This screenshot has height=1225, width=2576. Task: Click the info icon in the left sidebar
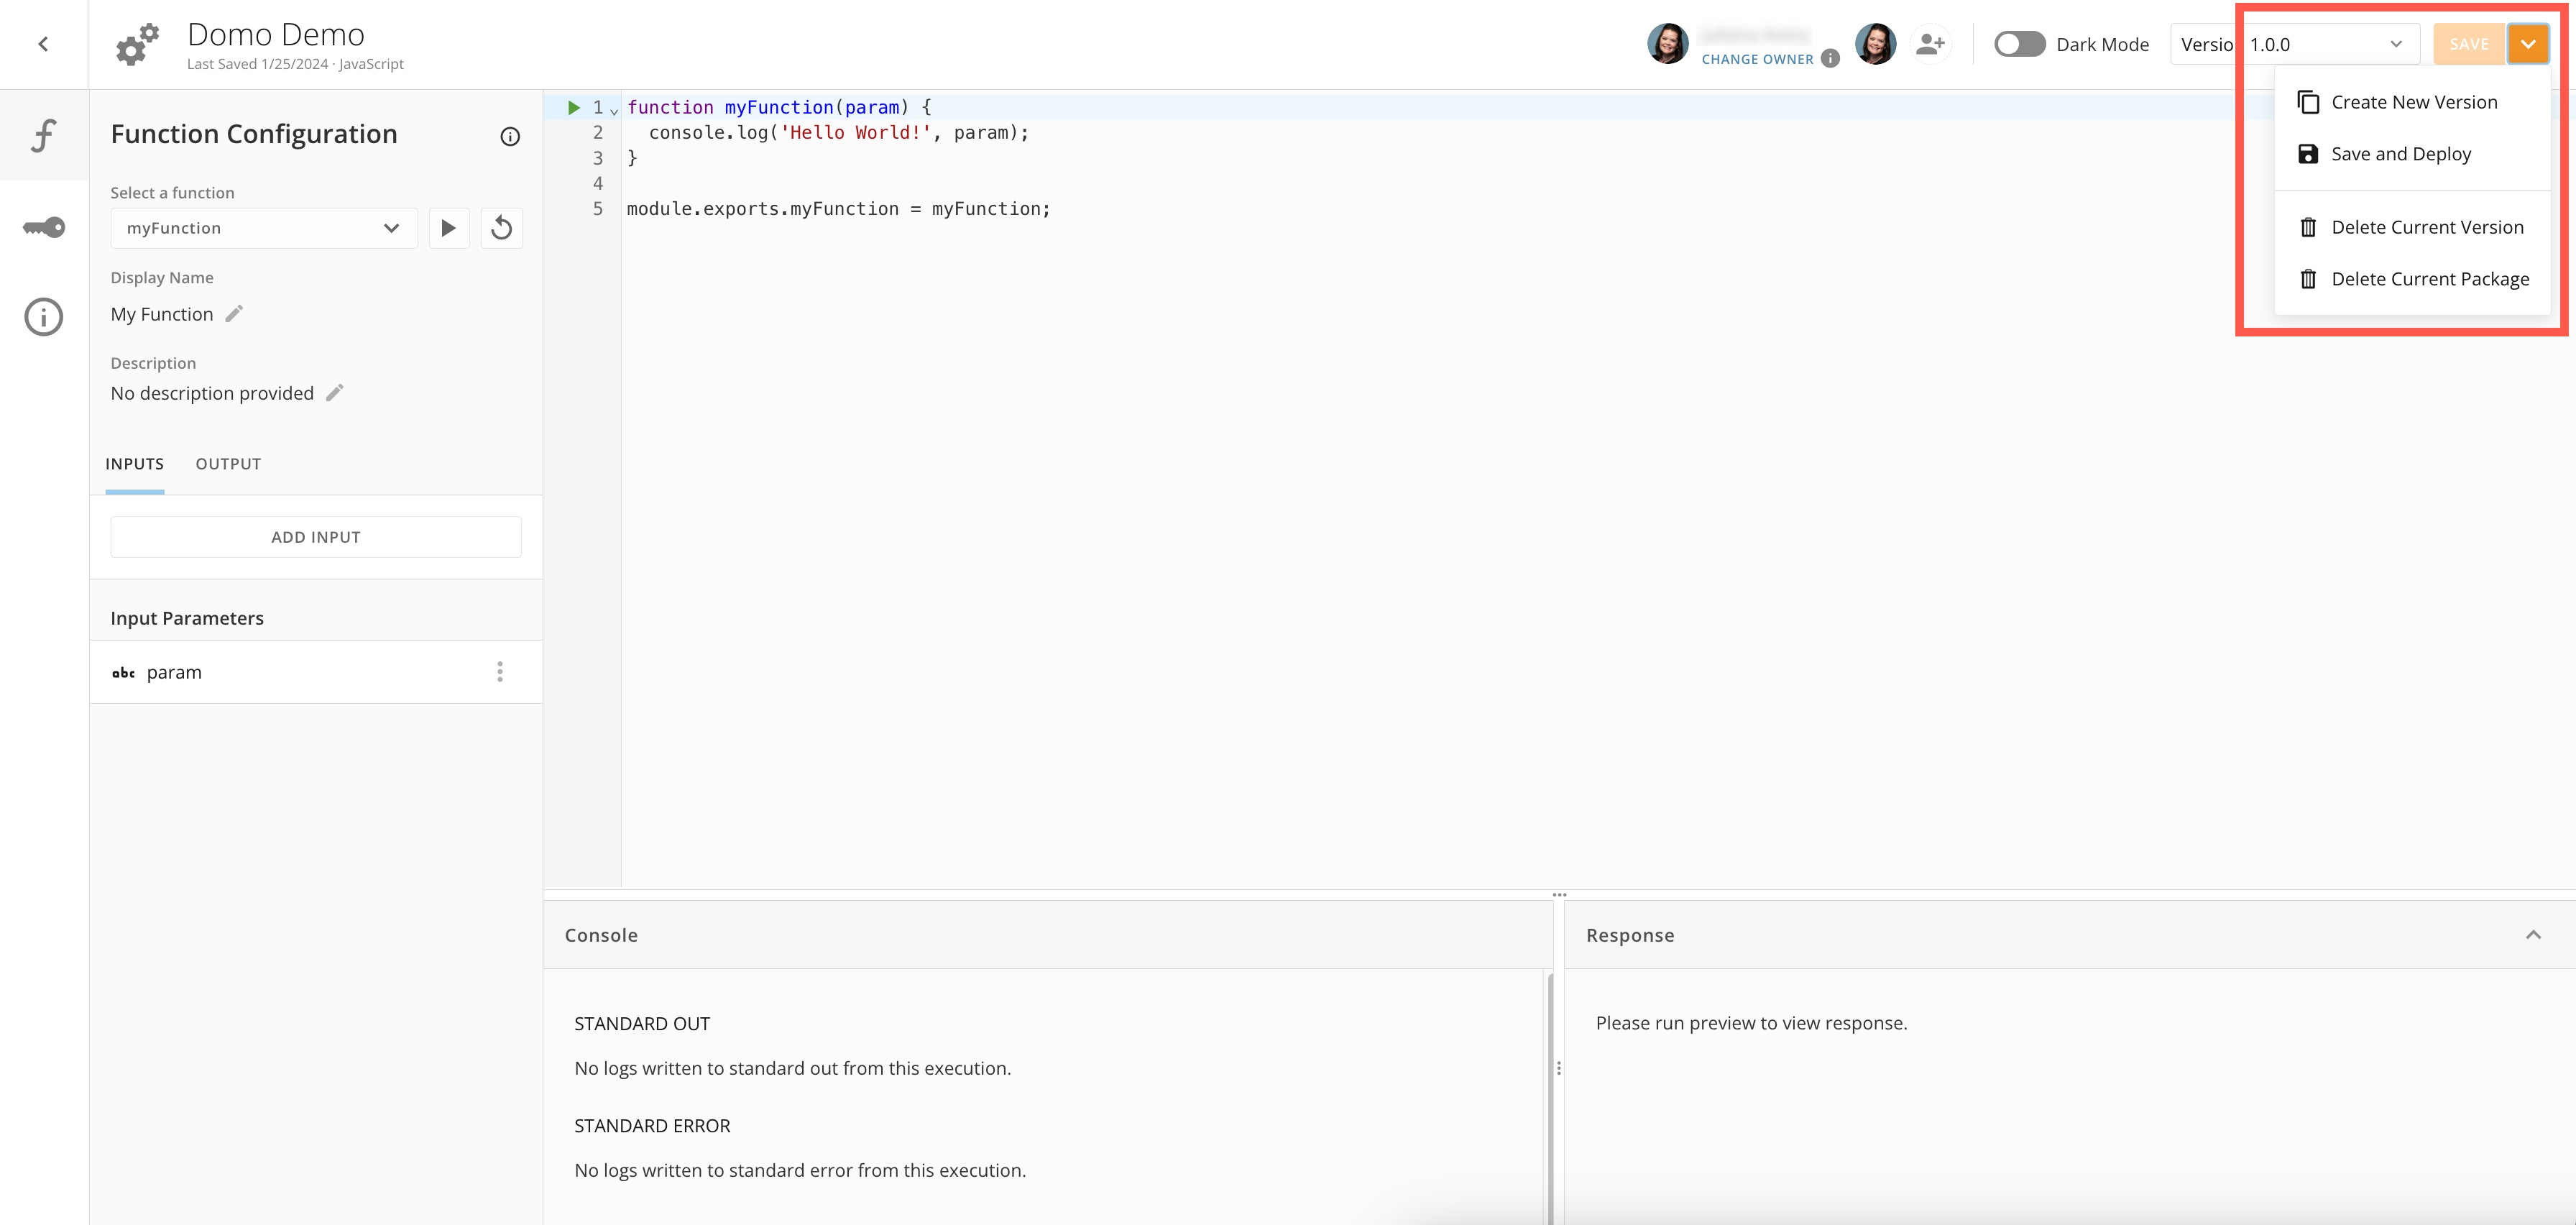pyautogui.click(x=42, y=316)
